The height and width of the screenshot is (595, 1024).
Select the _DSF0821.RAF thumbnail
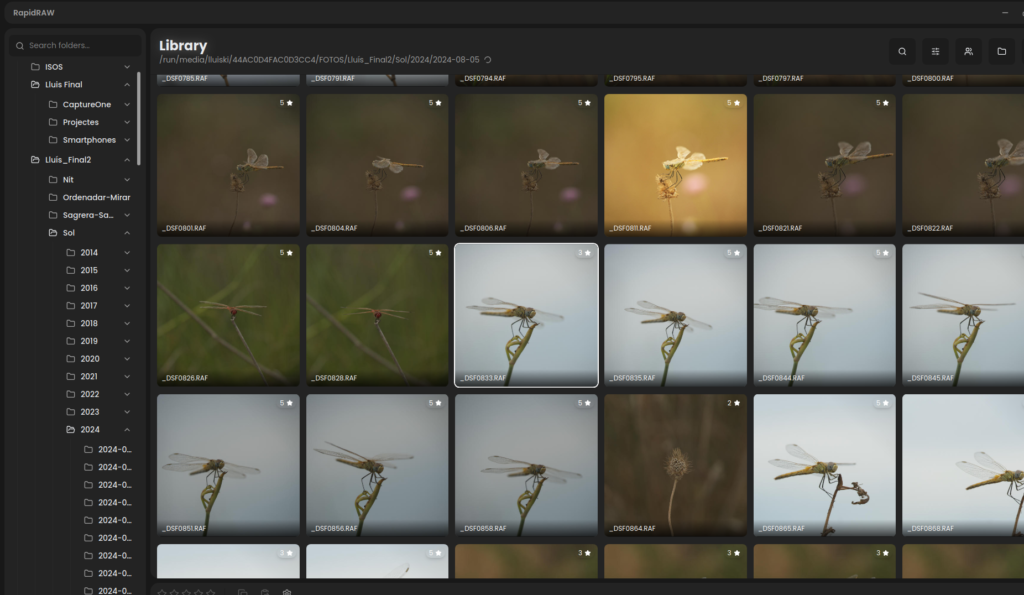(x=824, y=165)
